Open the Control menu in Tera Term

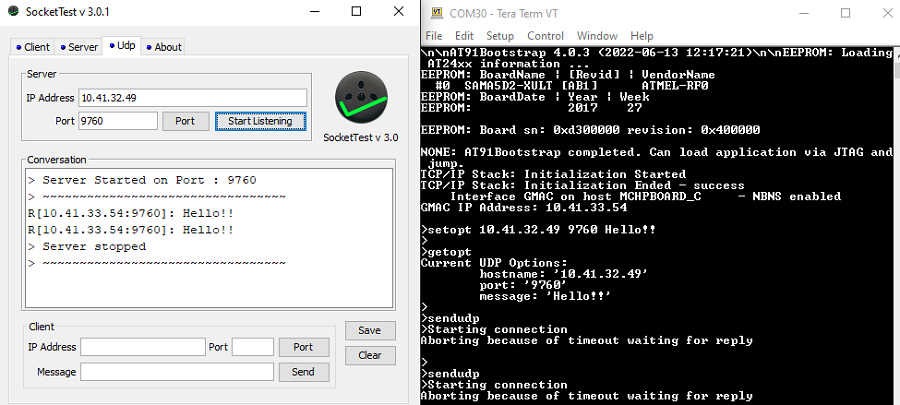click(x=545, y=36)
